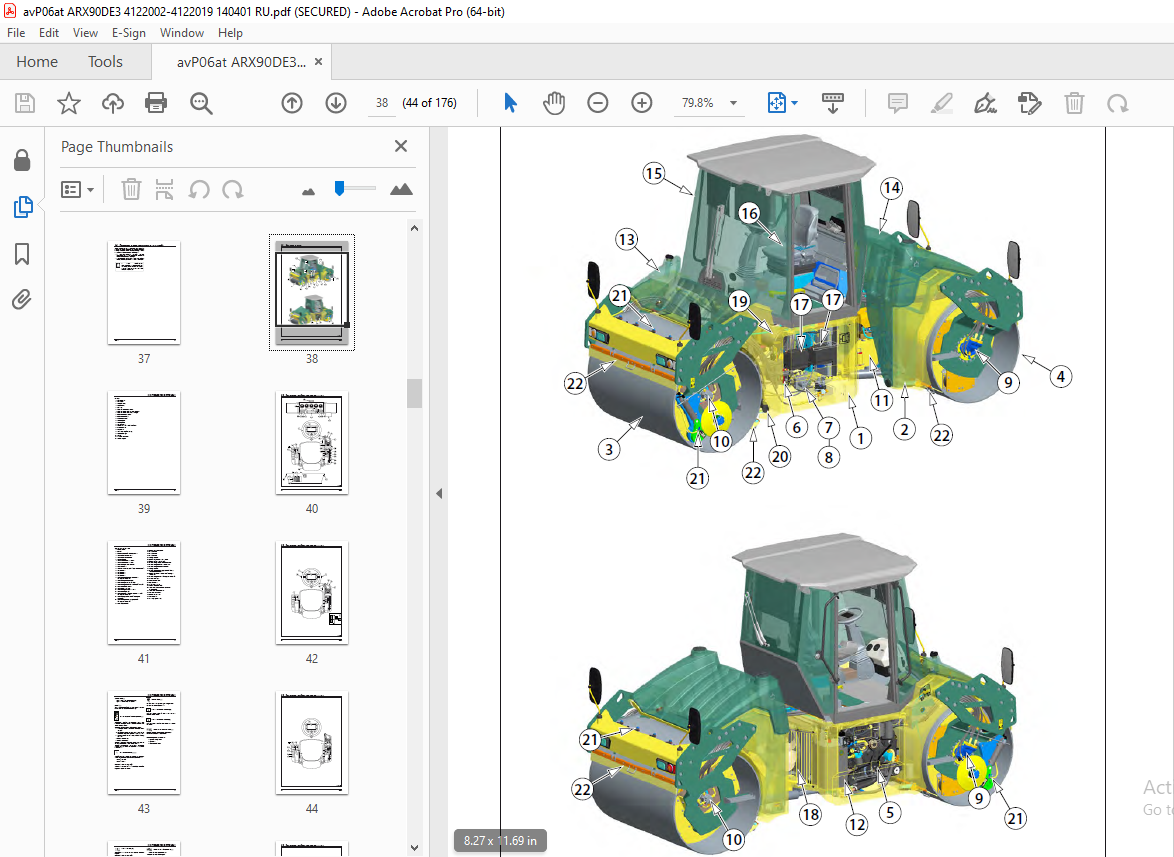Open the Edit menu
The width and height of the screenshot is (1174, 857).
(49, 33)
